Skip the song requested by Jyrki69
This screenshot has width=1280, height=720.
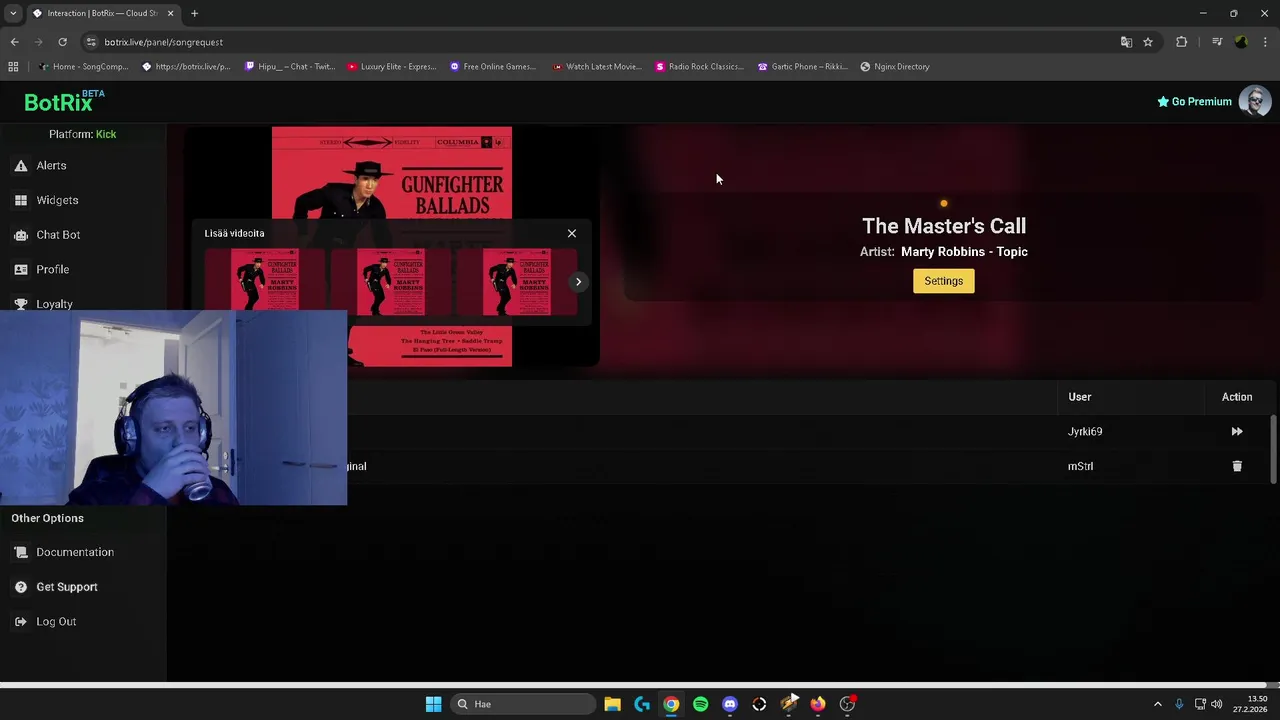click(1237, 432)
